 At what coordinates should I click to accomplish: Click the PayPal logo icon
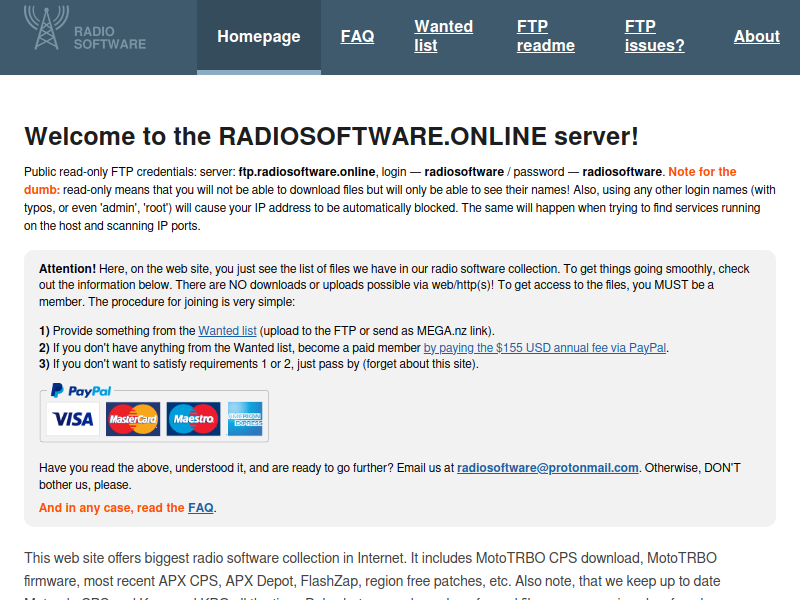click(x=81, y=391)
